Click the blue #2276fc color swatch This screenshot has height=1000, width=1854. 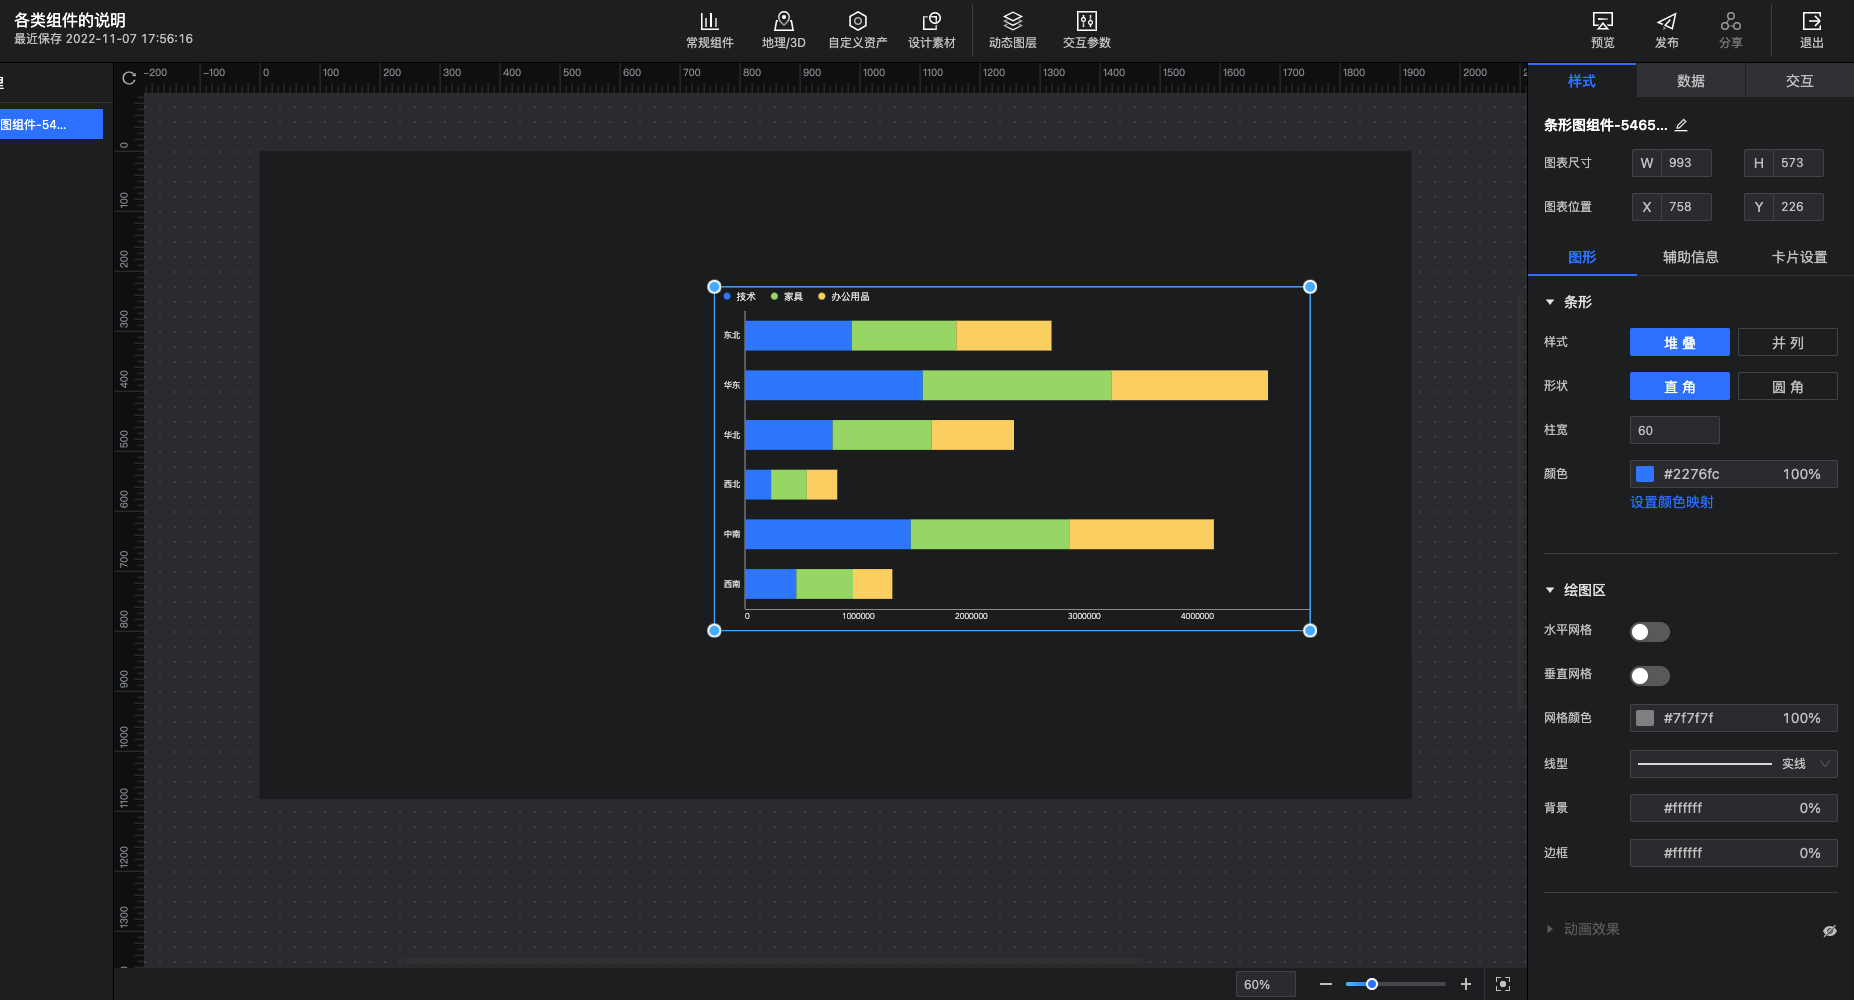point(1645,474)
